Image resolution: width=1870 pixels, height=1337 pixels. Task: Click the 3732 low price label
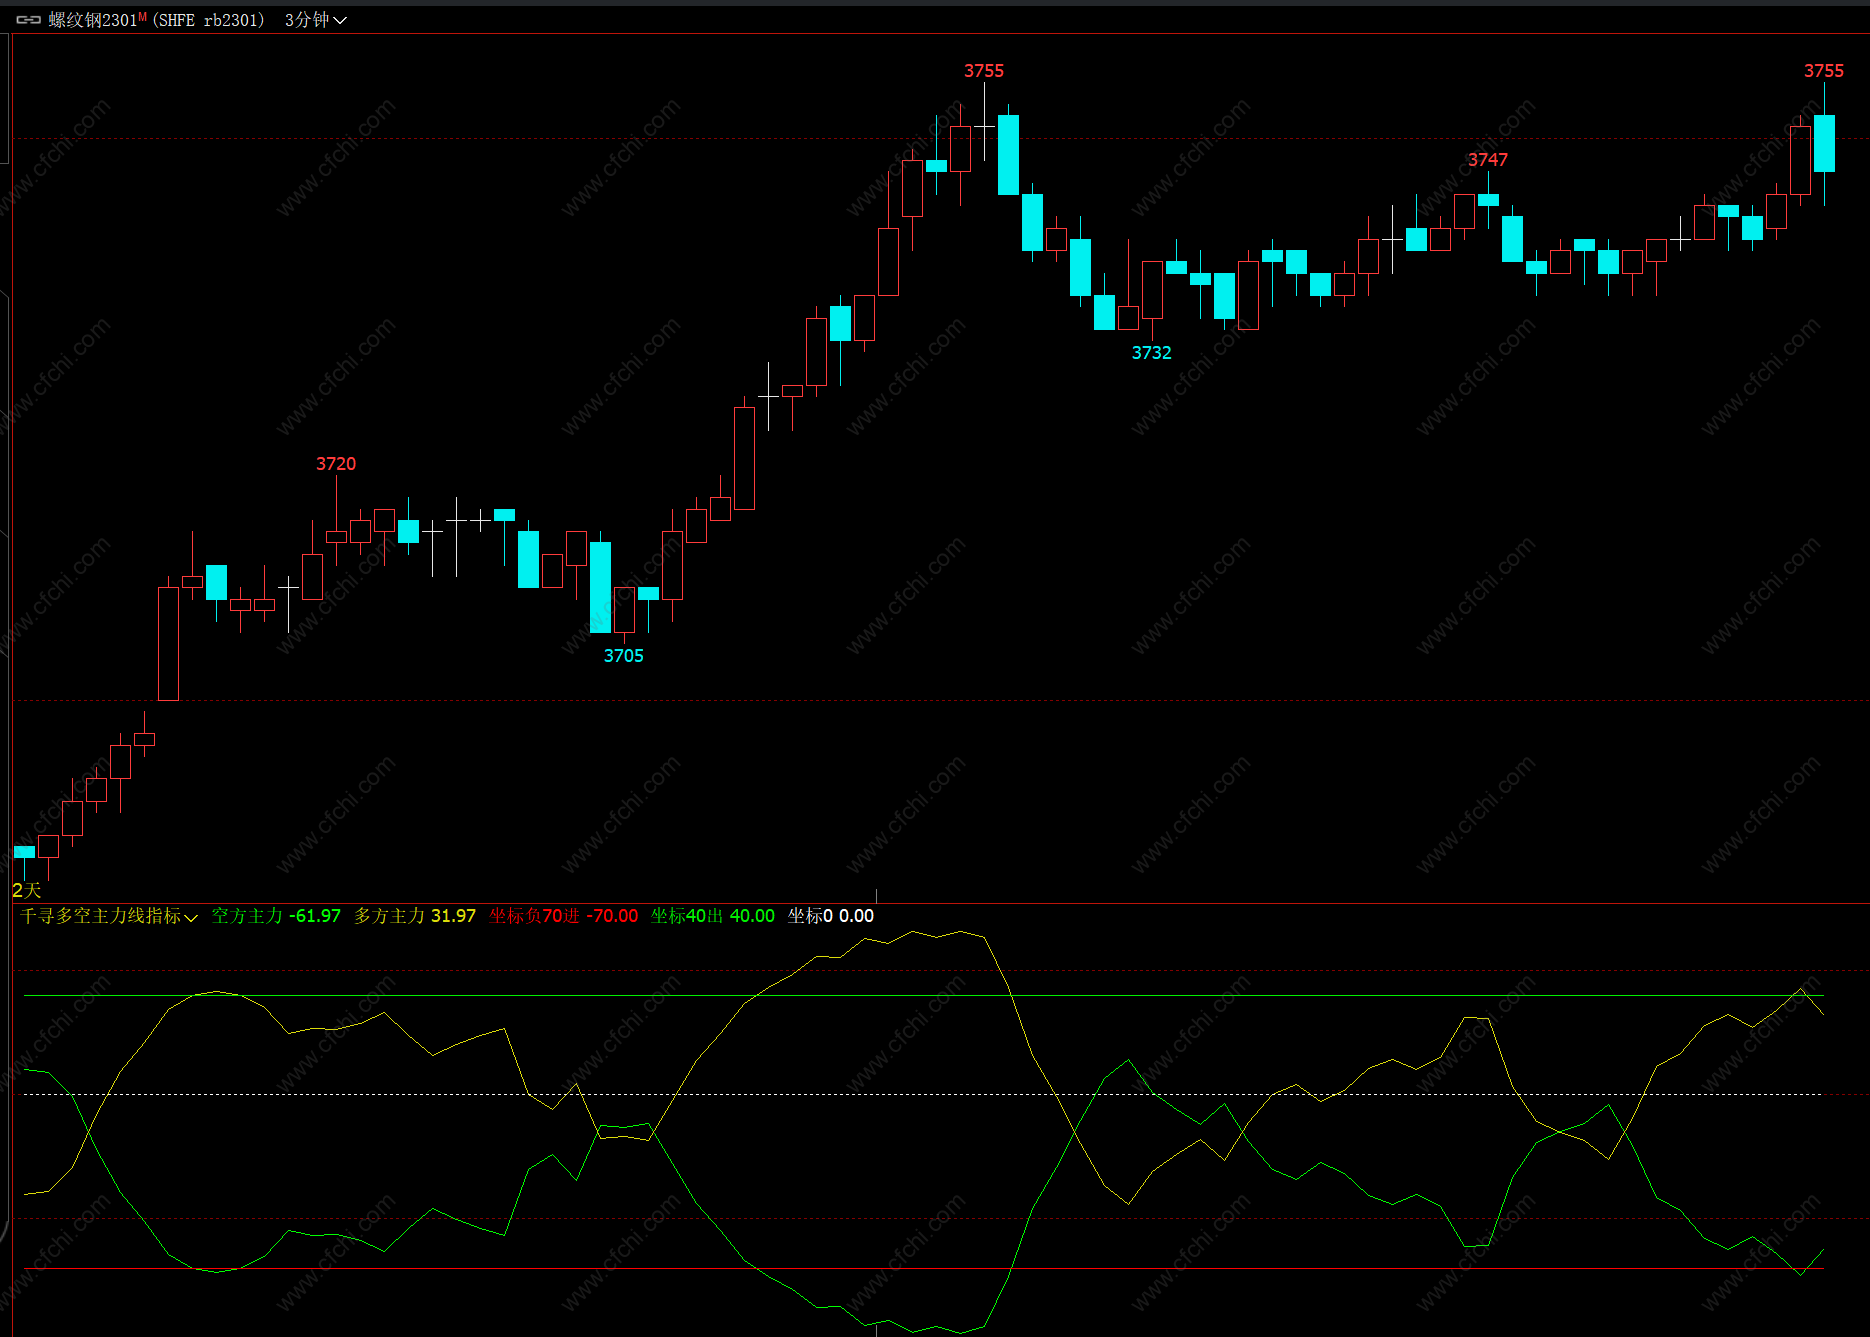click(x=1152, y=353)
